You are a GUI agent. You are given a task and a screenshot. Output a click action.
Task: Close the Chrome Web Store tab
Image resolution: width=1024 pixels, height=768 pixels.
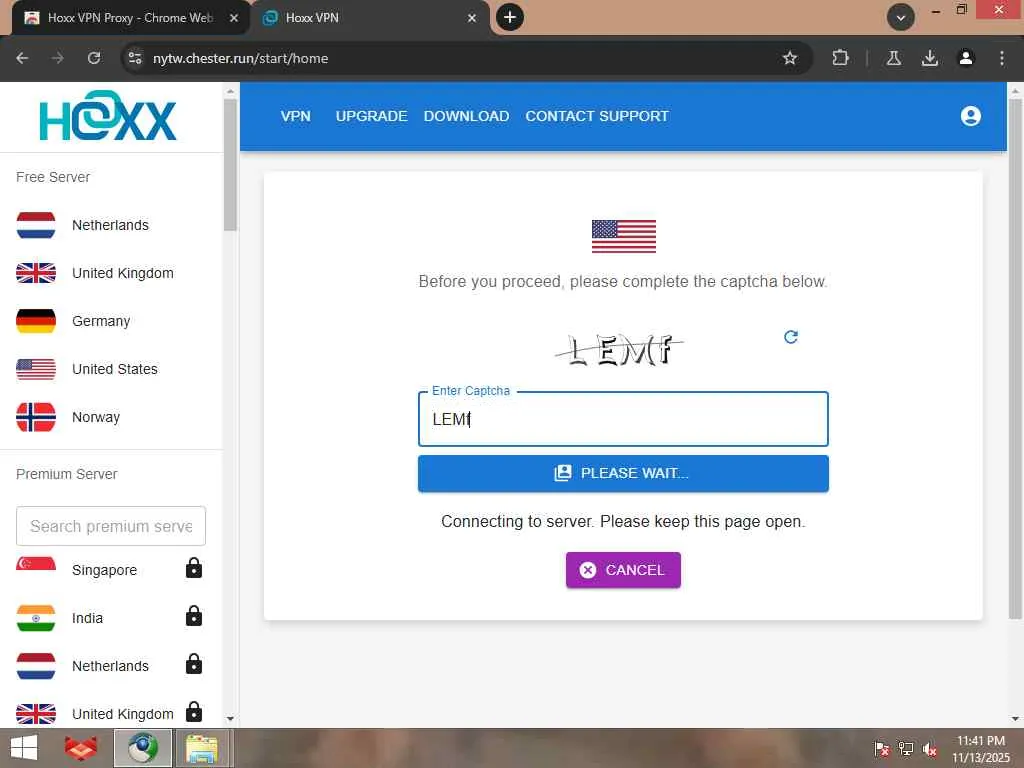pos(234,18)
